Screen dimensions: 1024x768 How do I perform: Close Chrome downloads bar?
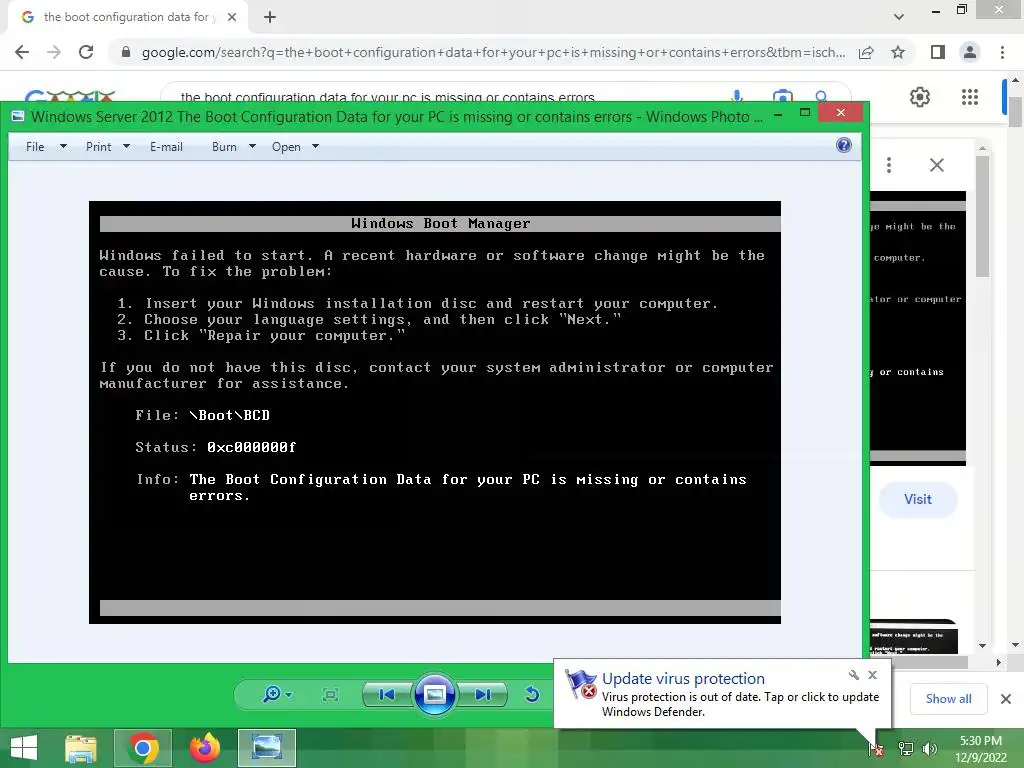[1006, 699]
